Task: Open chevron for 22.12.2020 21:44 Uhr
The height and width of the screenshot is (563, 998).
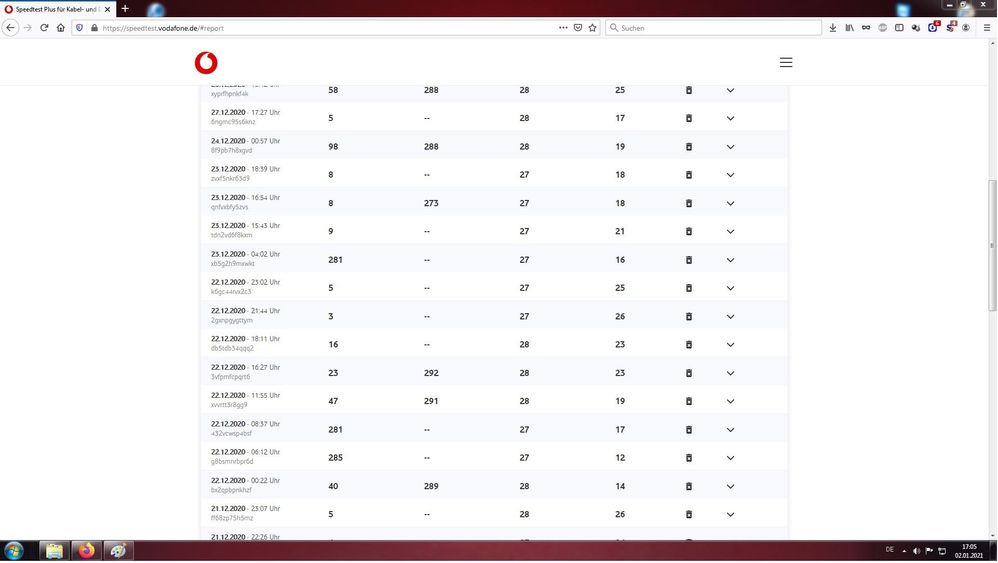Action: coord(730,317)
